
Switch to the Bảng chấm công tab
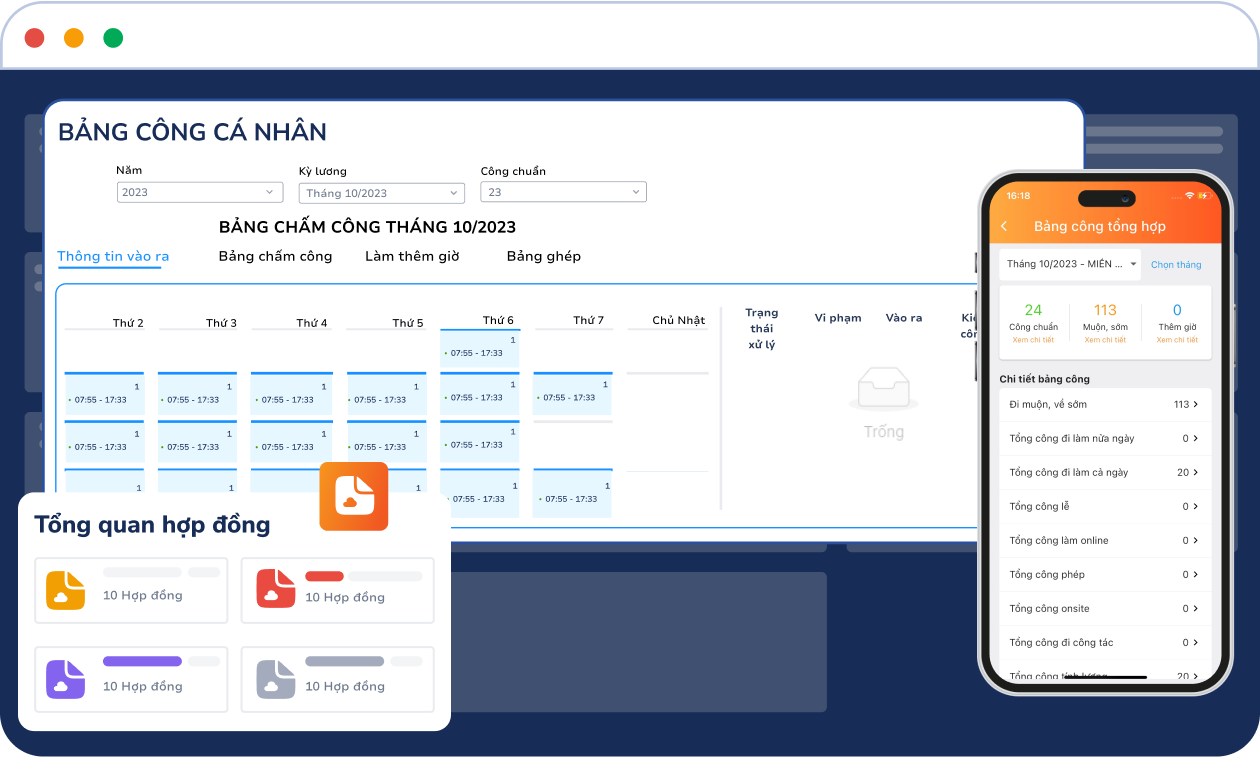click(275, 256)
